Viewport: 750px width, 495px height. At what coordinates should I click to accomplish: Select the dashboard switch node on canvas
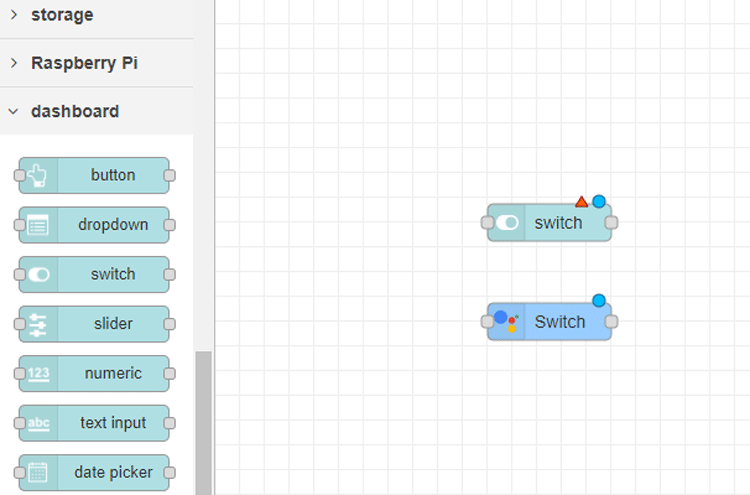[x=558, y=223]
